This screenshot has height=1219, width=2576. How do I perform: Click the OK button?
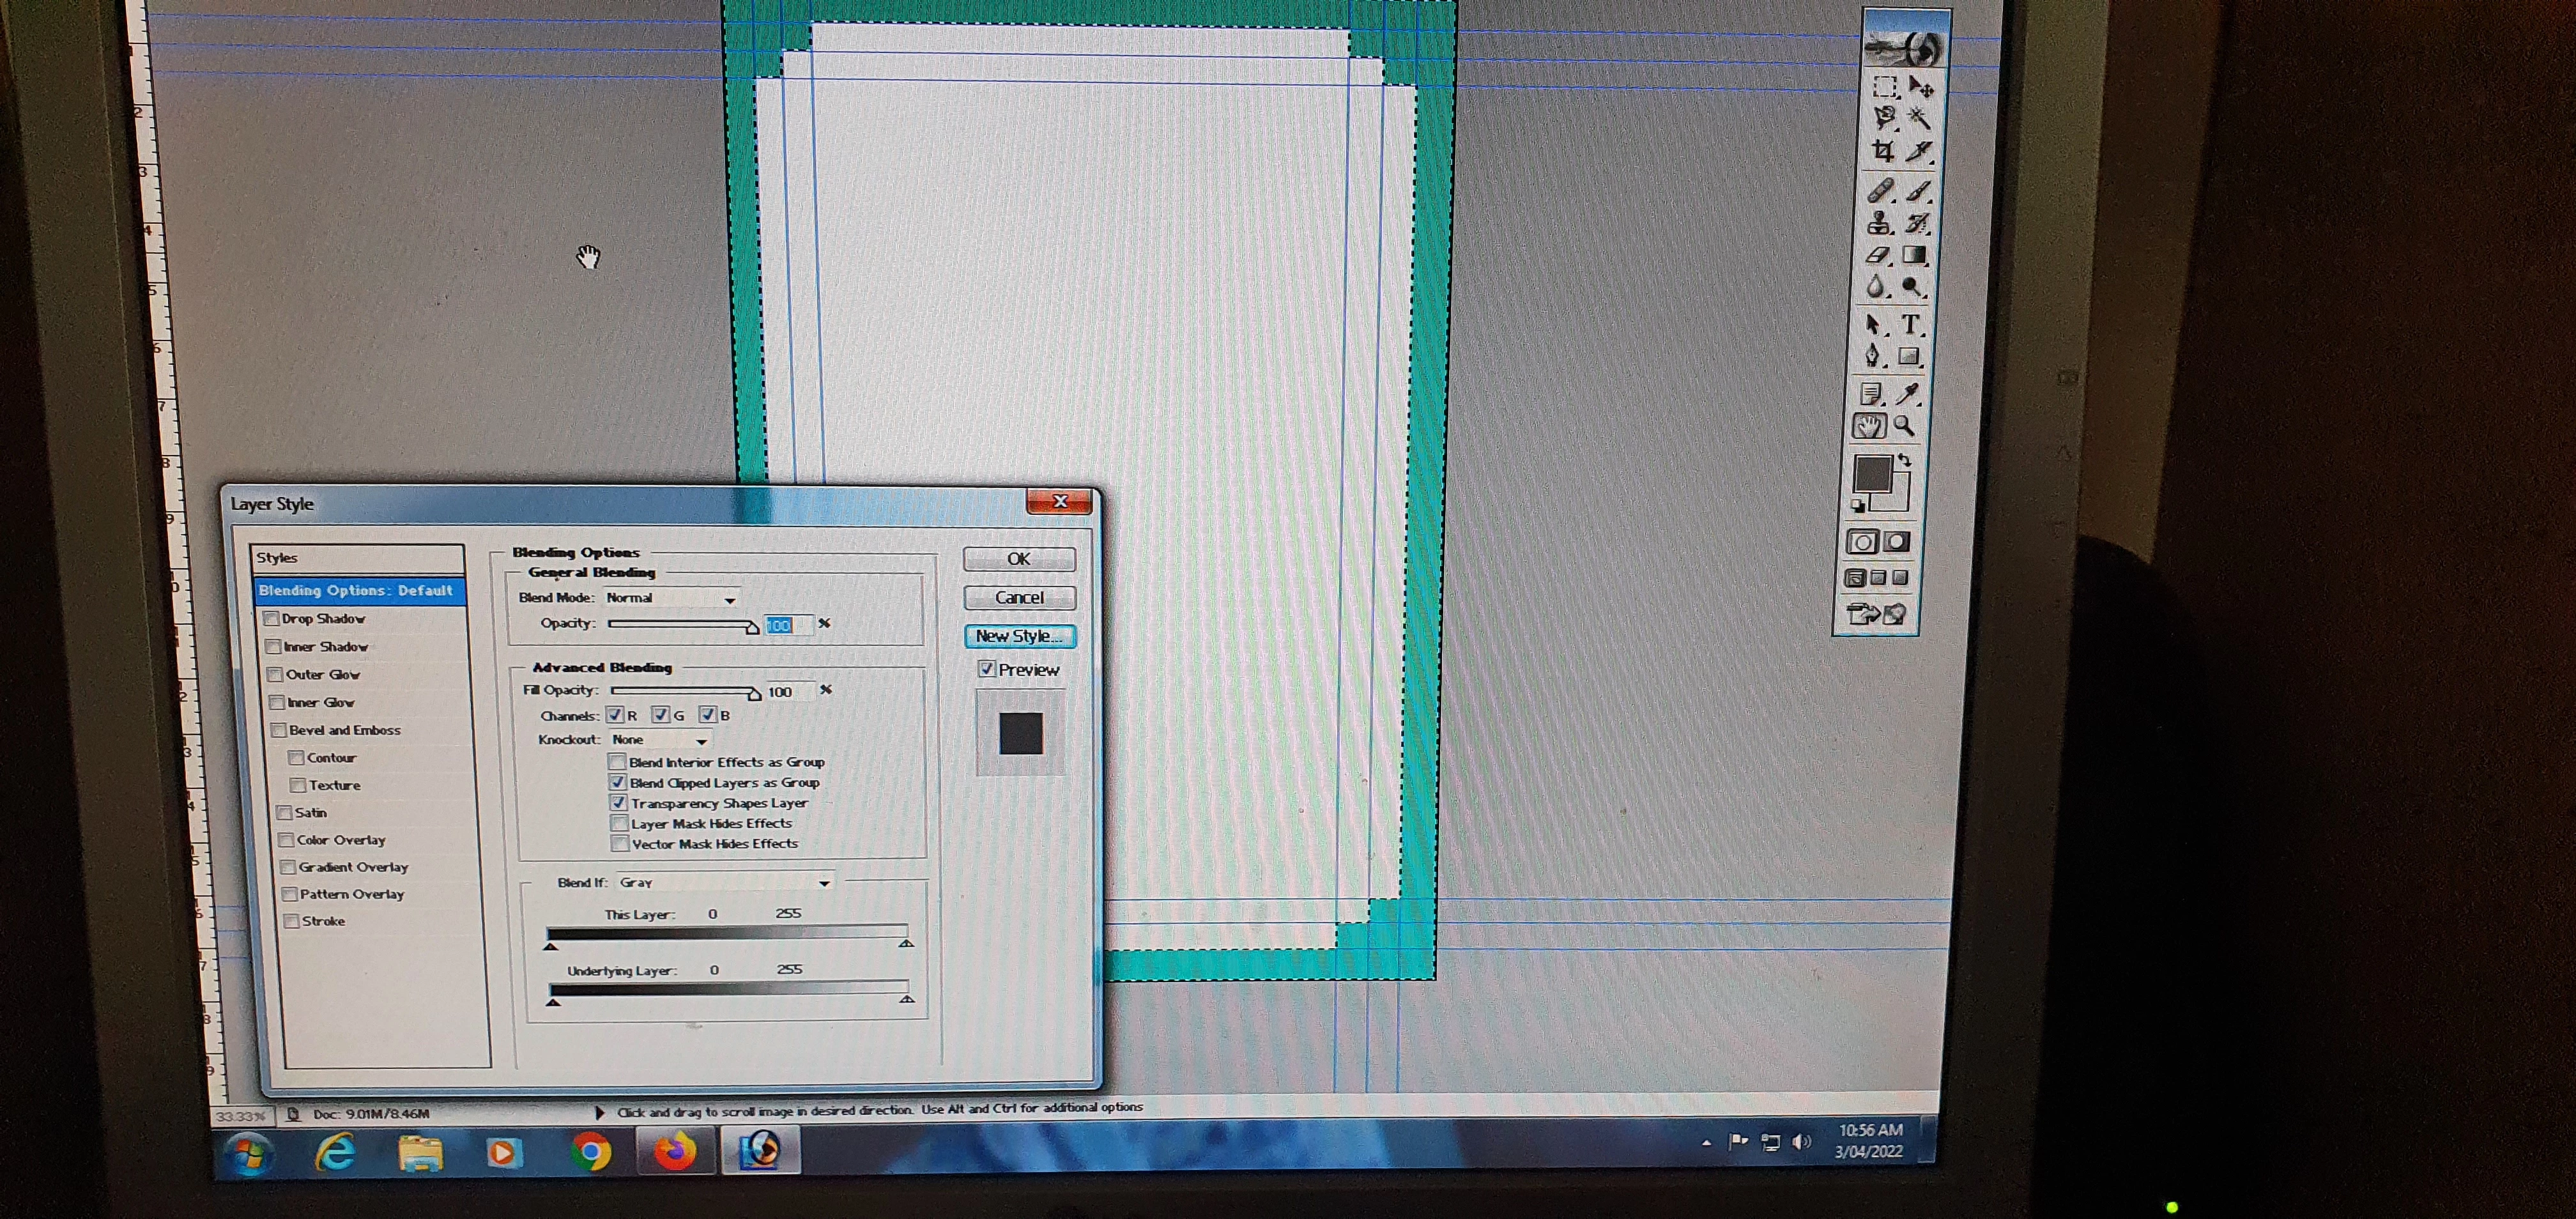click(1019, 559)
